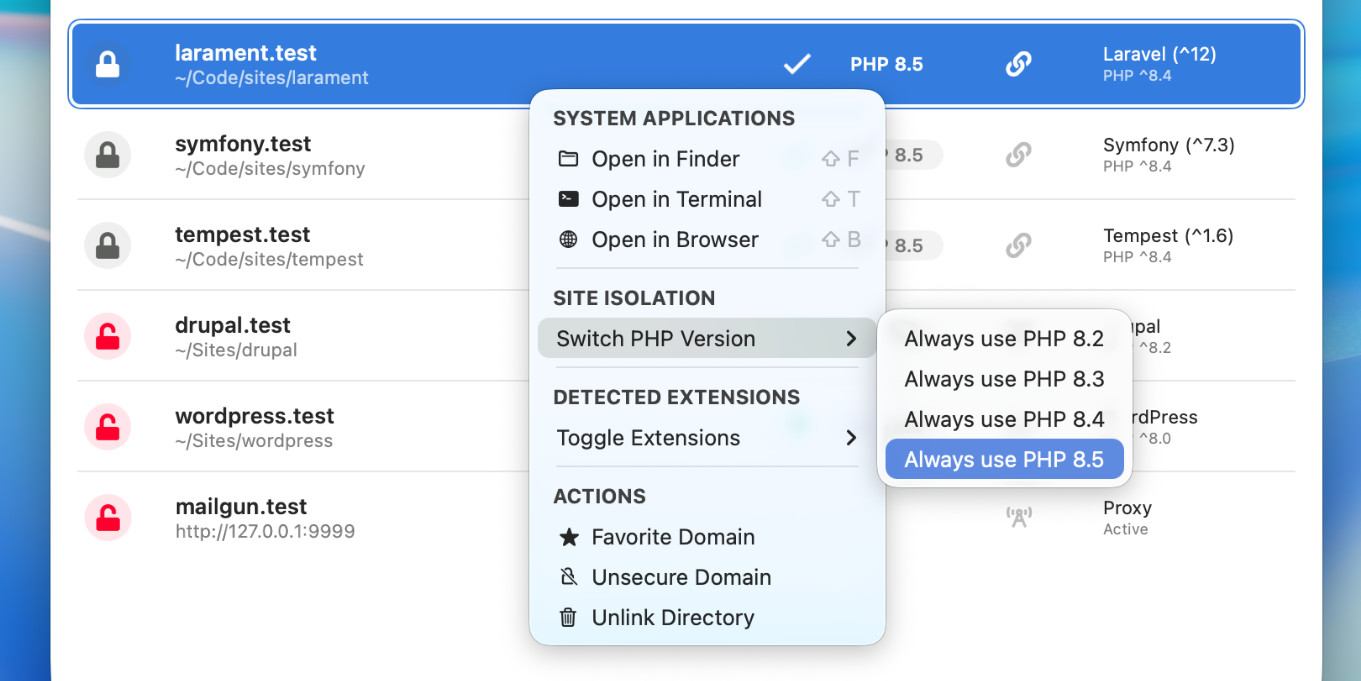Viewport: 1361px width, 681px height.
Task: Click the ~/Sites/wordpress path text
Action: click(x=254, y=441)
